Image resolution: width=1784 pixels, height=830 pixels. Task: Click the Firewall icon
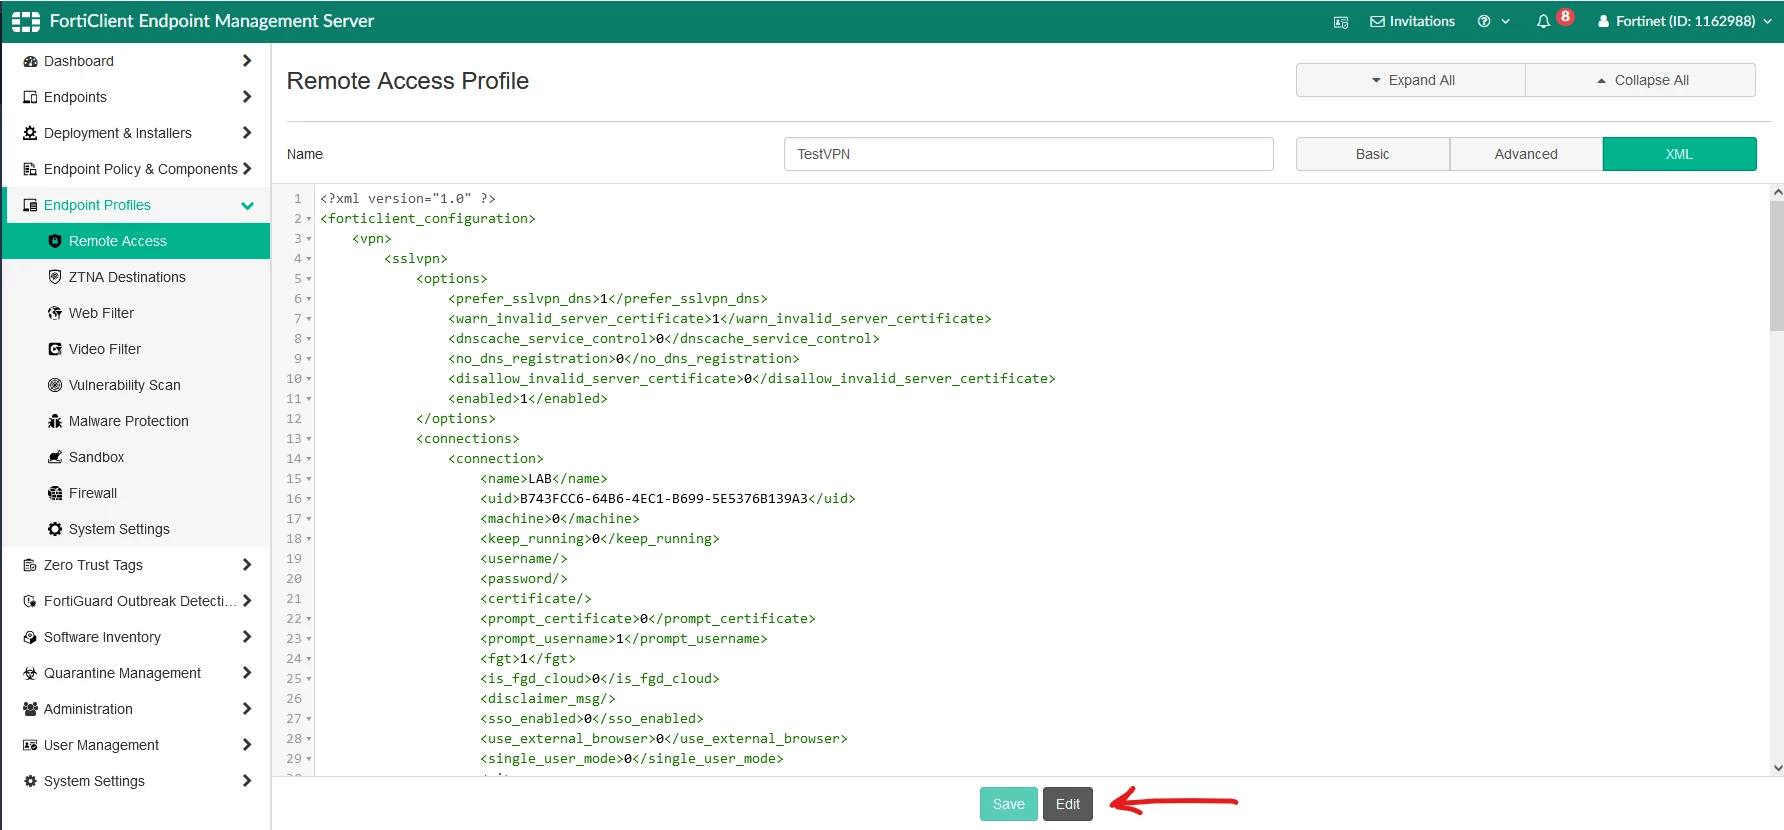55,493
